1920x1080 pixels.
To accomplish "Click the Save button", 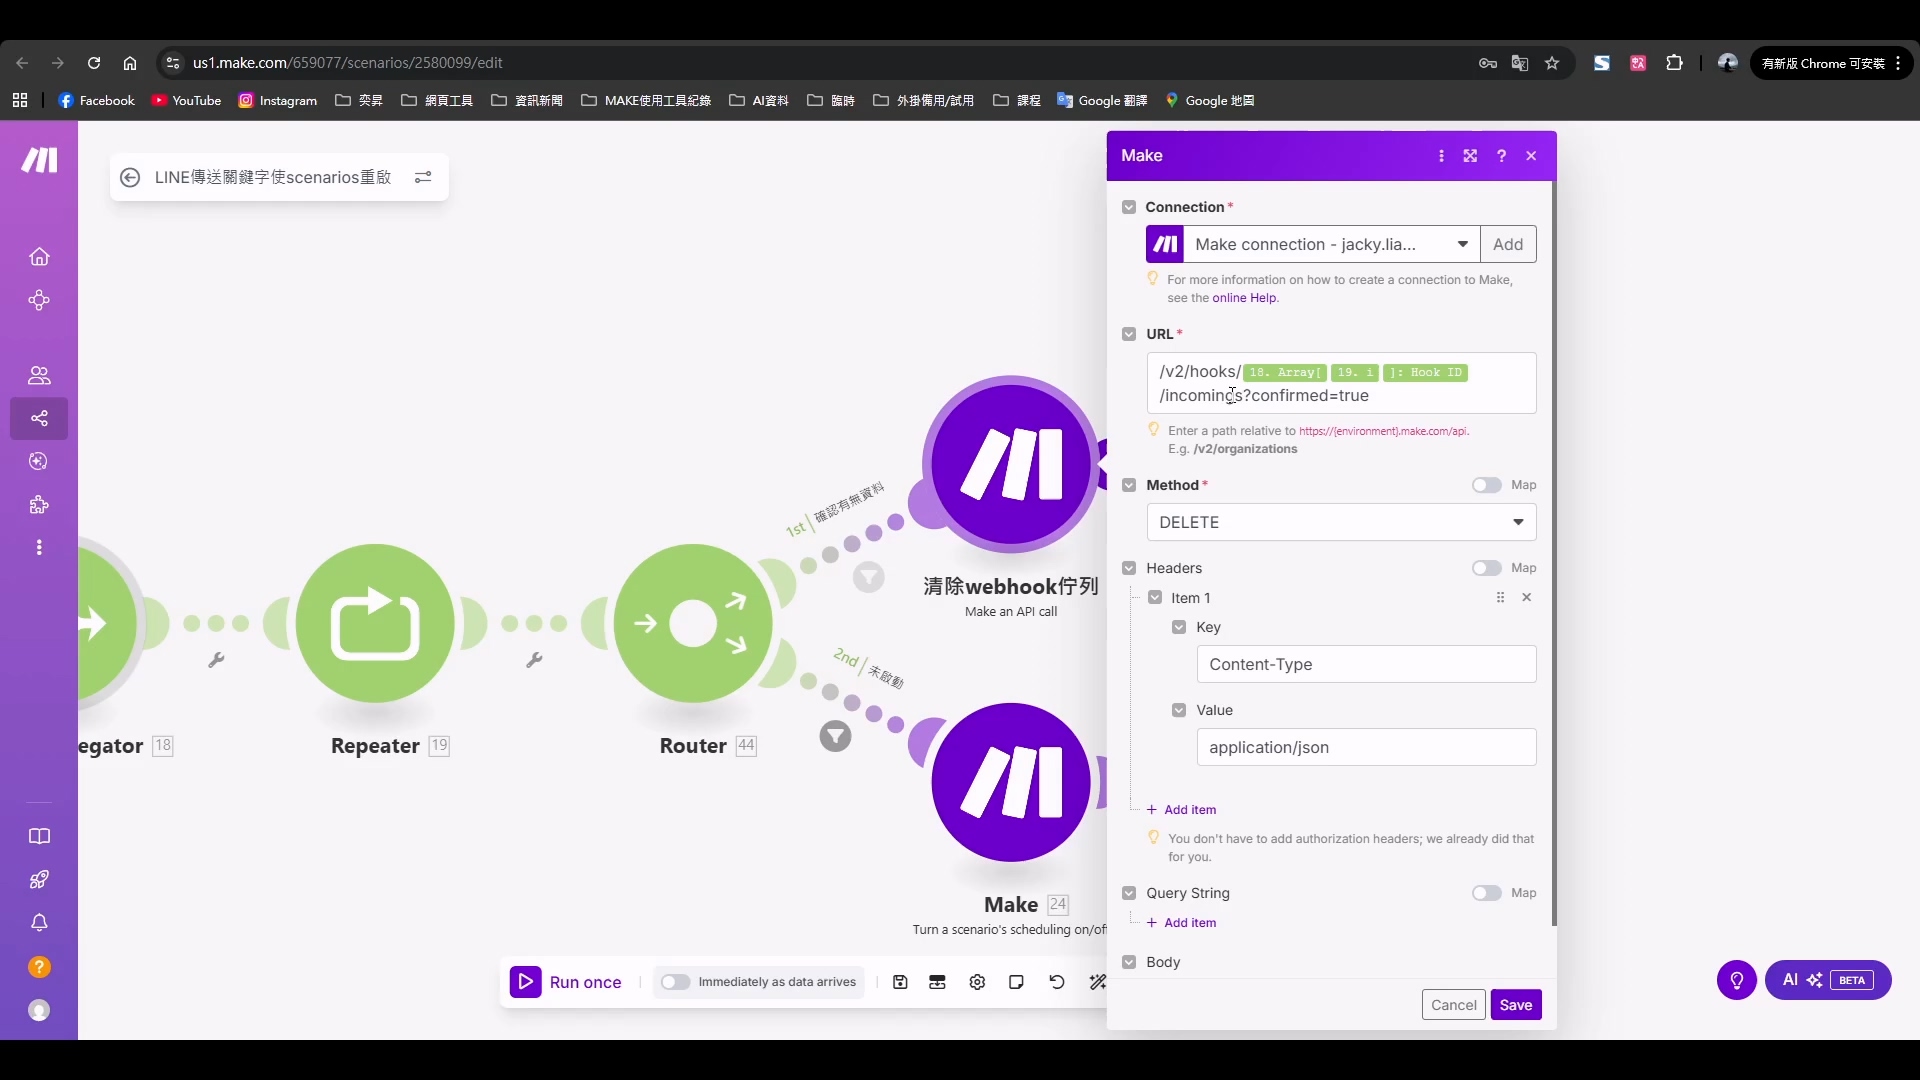I will (x=1516, y=1005).
